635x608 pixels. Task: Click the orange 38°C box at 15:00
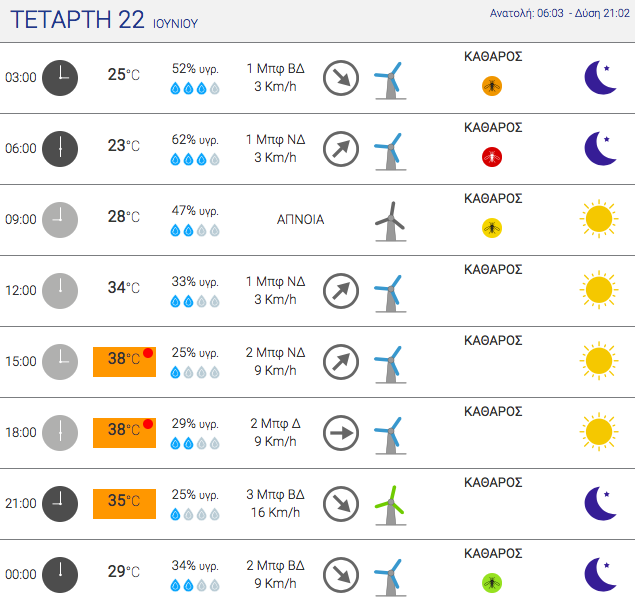124,362
